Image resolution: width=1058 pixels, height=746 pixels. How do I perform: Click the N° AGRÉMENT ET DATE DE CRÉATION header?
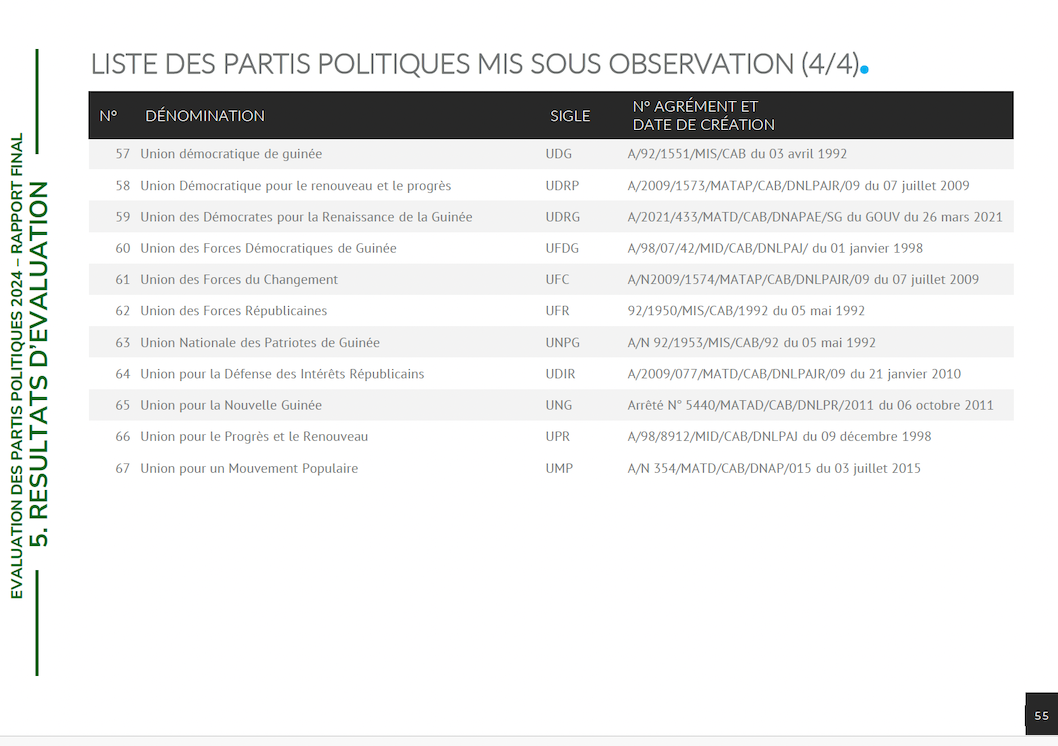tap(703, 116)
